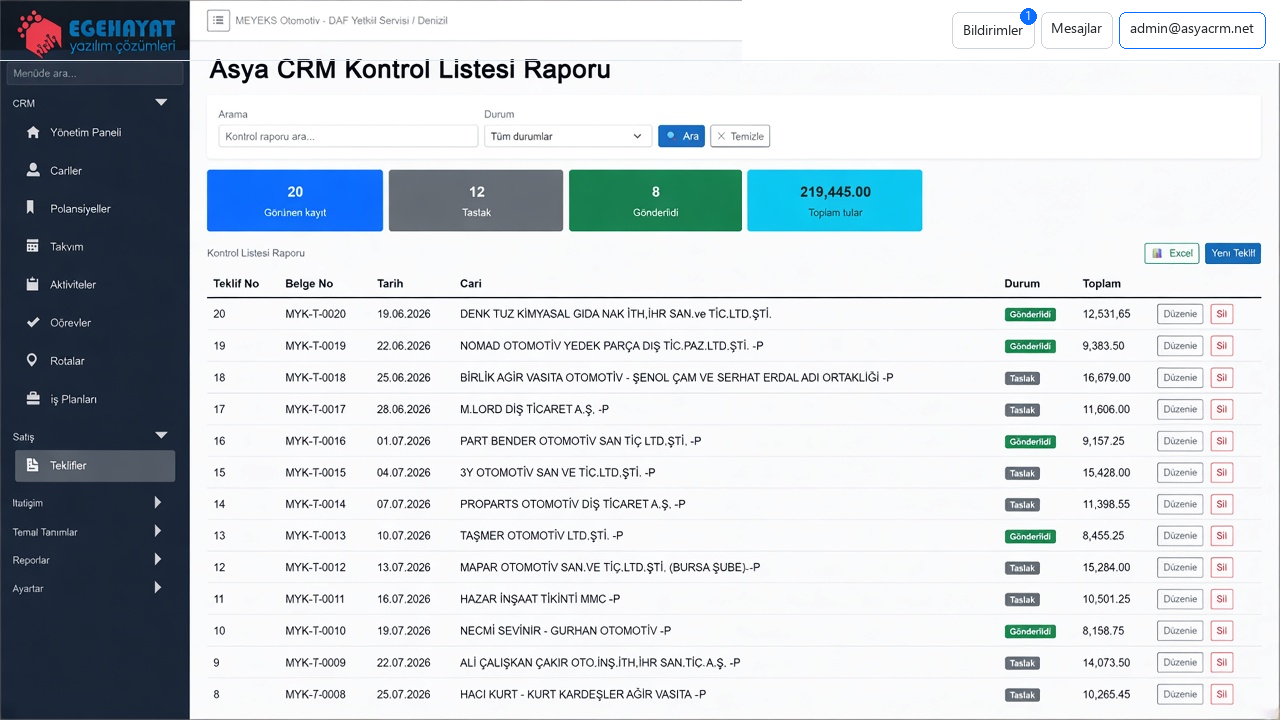The width and height of the screenshot is (1280, 720).
Task: Click the Egehayat logo in the sidebar
Action: 97,33
